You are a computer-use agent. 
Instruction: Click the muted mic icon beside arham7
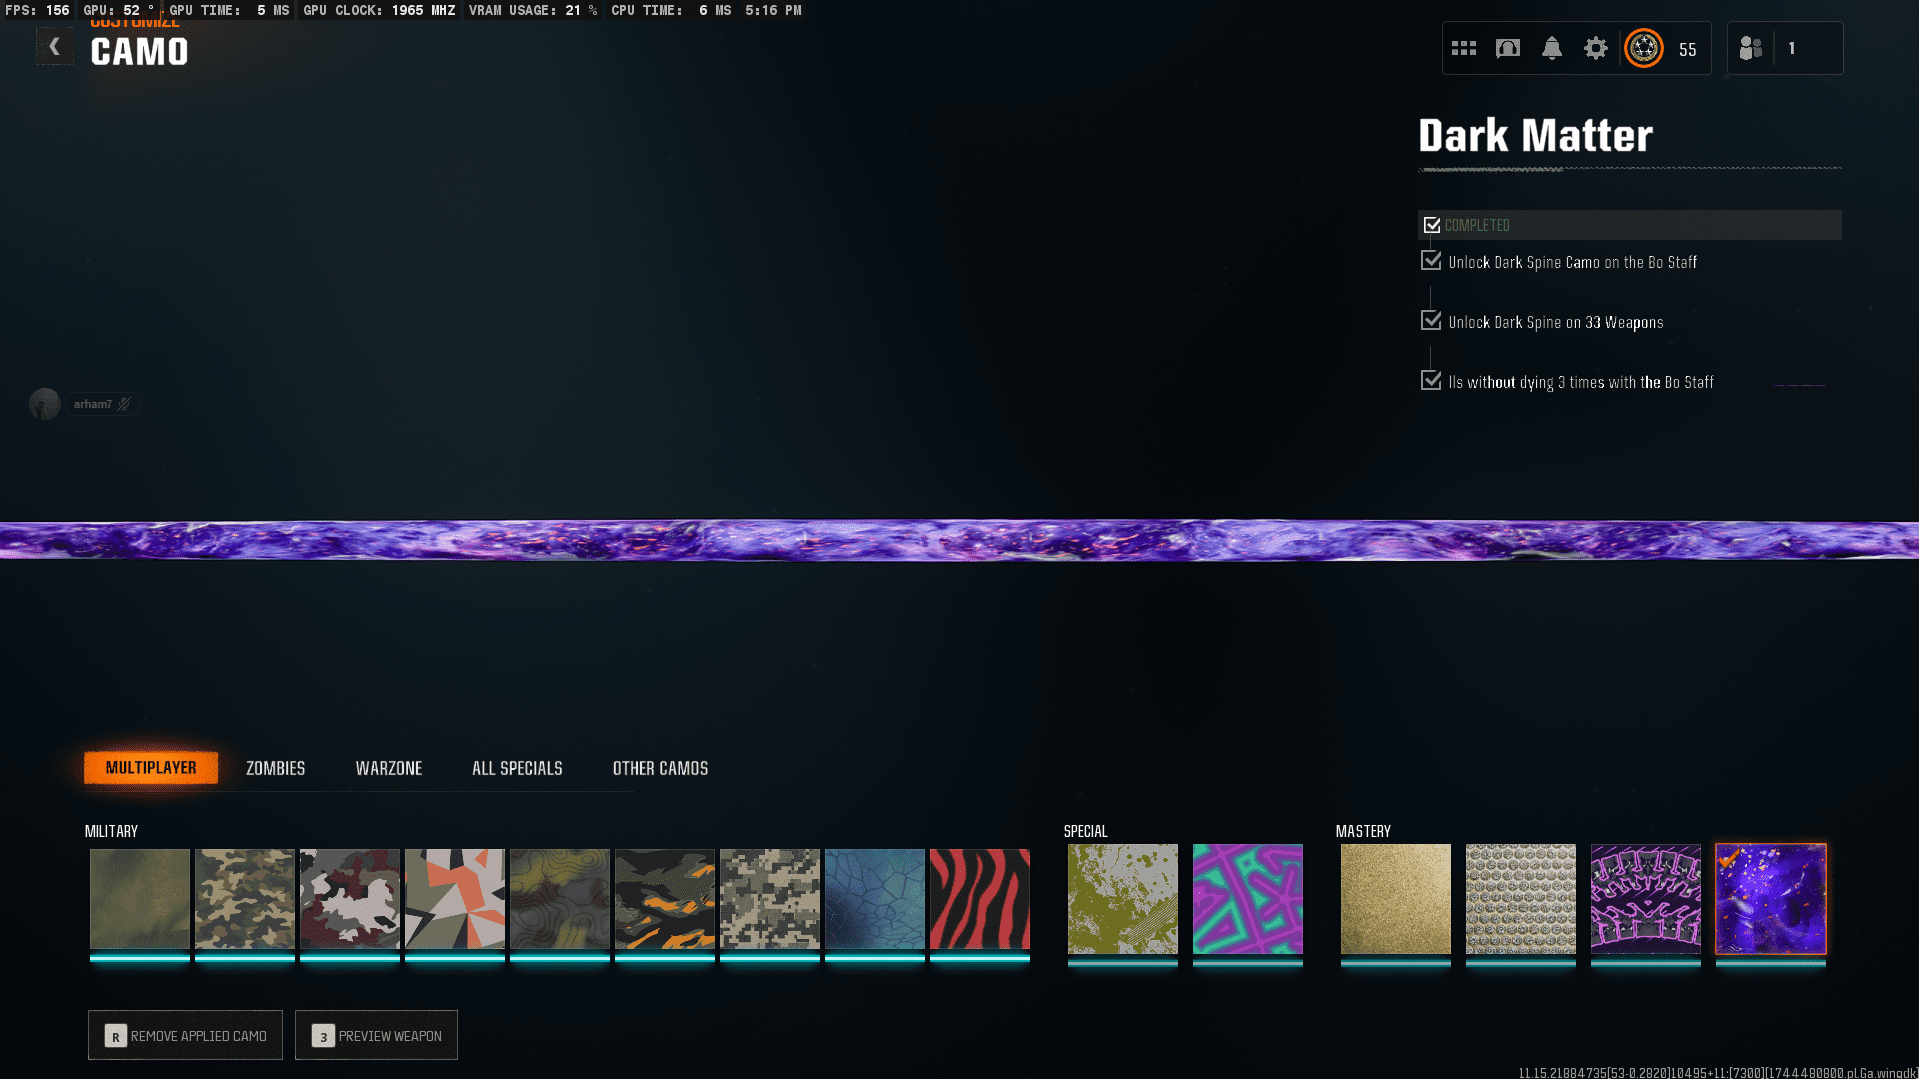point(124,404)
